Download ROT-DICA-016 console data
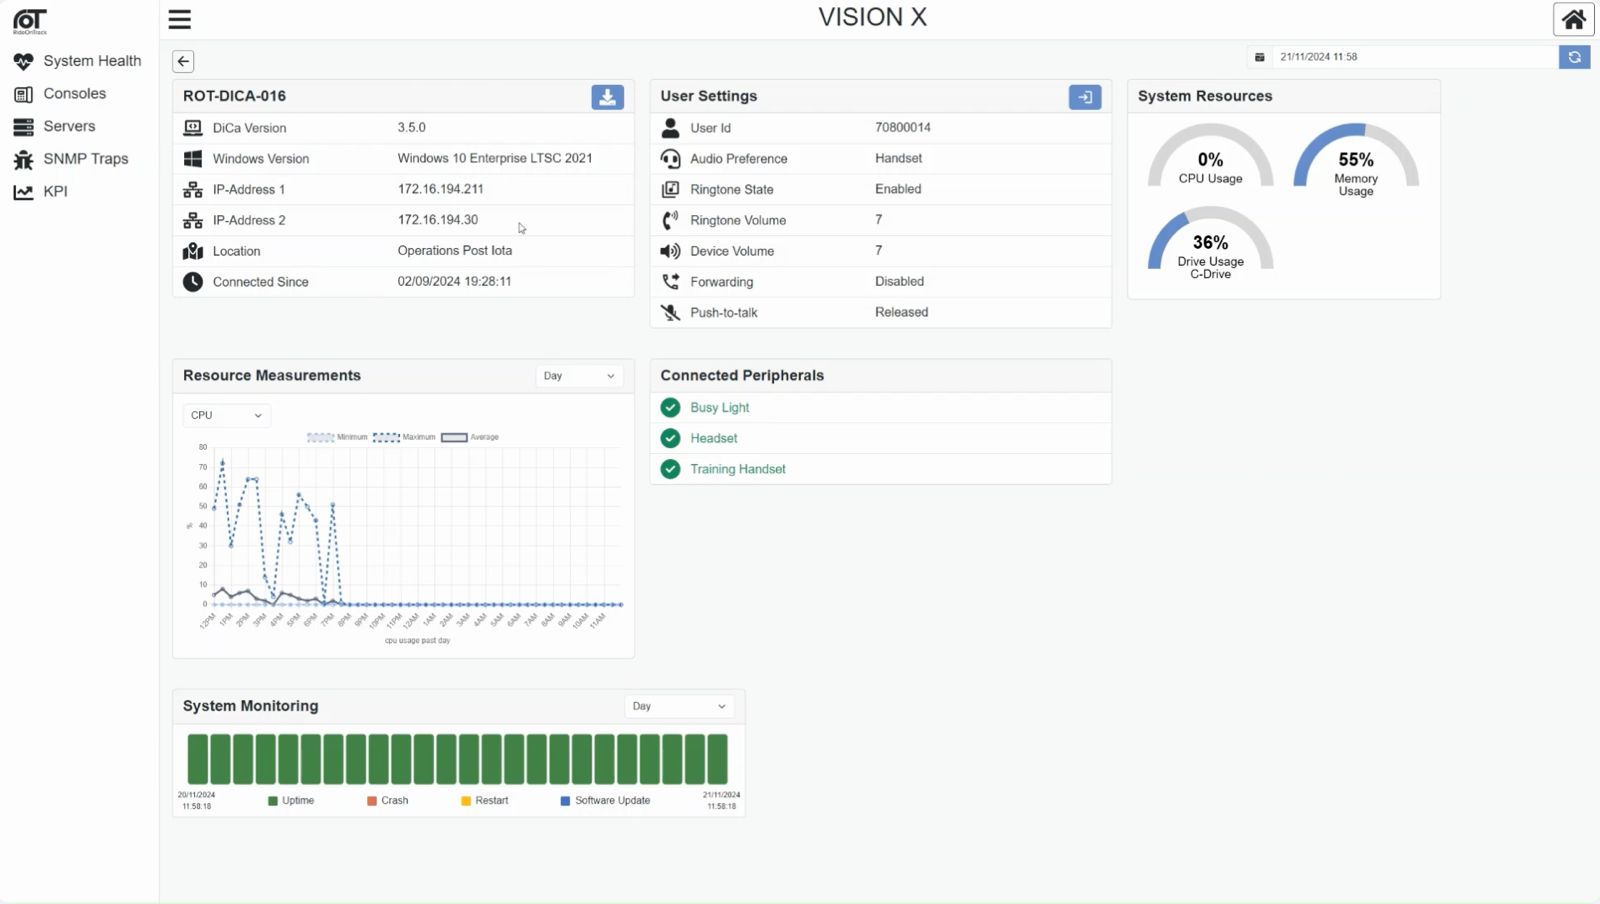 (607, 97)
